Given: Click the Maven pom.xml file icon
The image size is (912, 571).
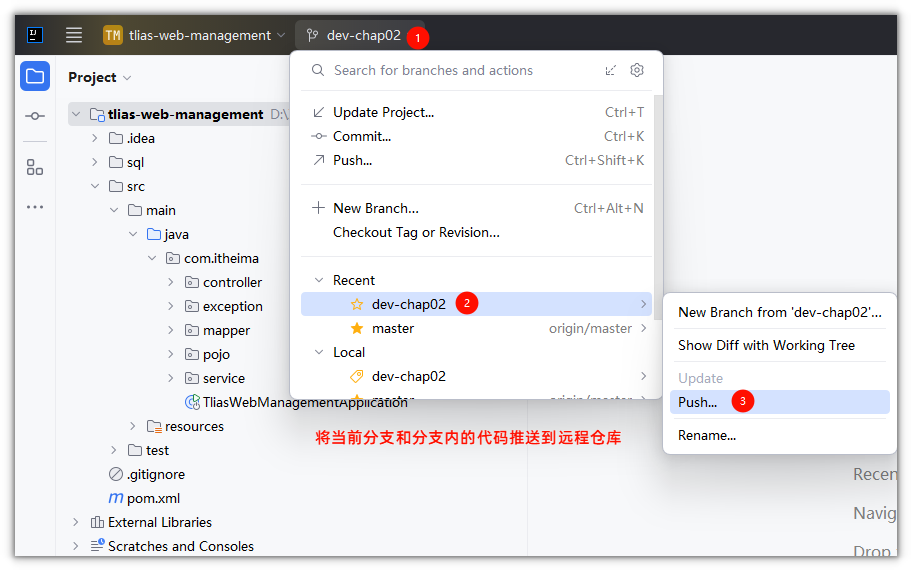Looking at the screenshot, I should coord(116,498).
